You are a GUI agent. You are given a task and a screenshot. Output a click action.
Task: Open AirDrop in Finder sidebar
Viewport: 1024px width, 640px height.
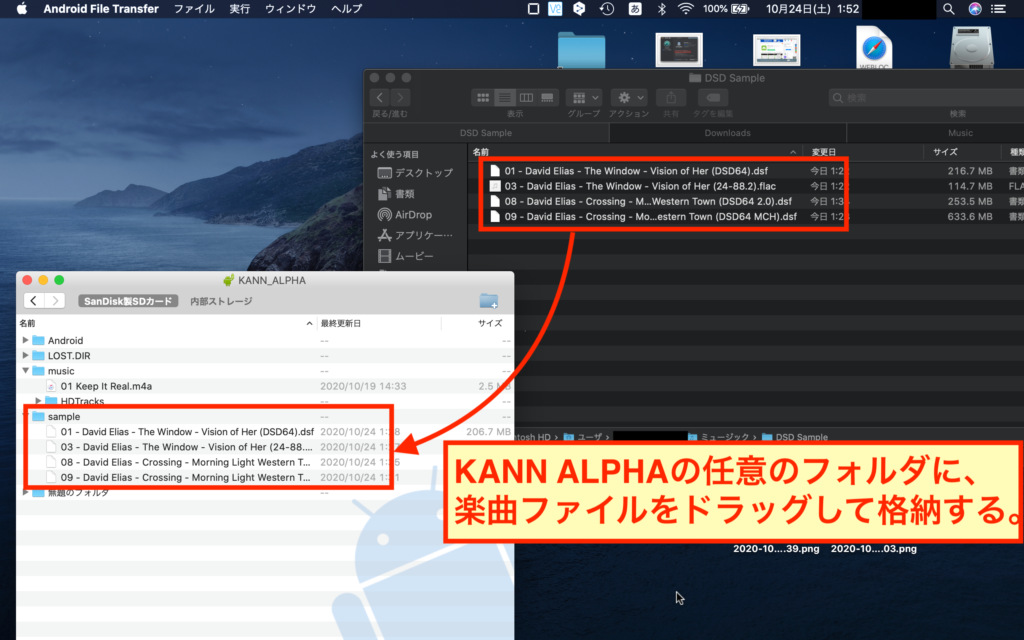(x=405, y=215)
